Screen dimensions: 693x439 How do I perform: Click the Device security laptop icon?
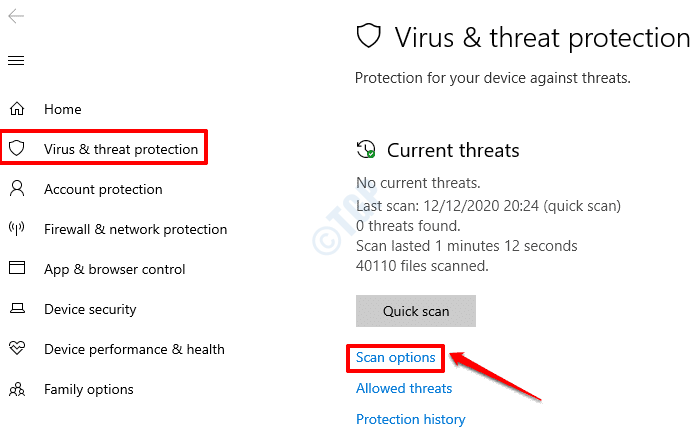17,308
